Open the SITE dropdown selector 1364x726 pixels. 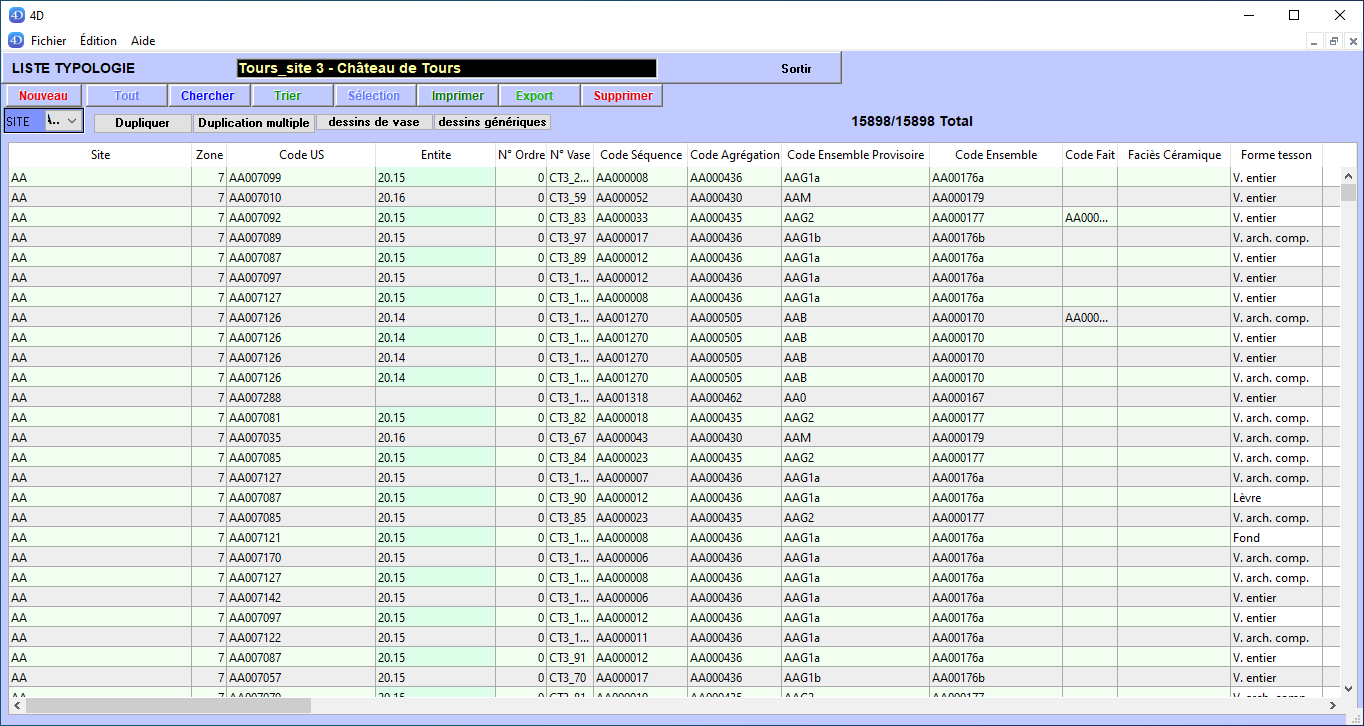pyautogui.click(x=64, y=121)
